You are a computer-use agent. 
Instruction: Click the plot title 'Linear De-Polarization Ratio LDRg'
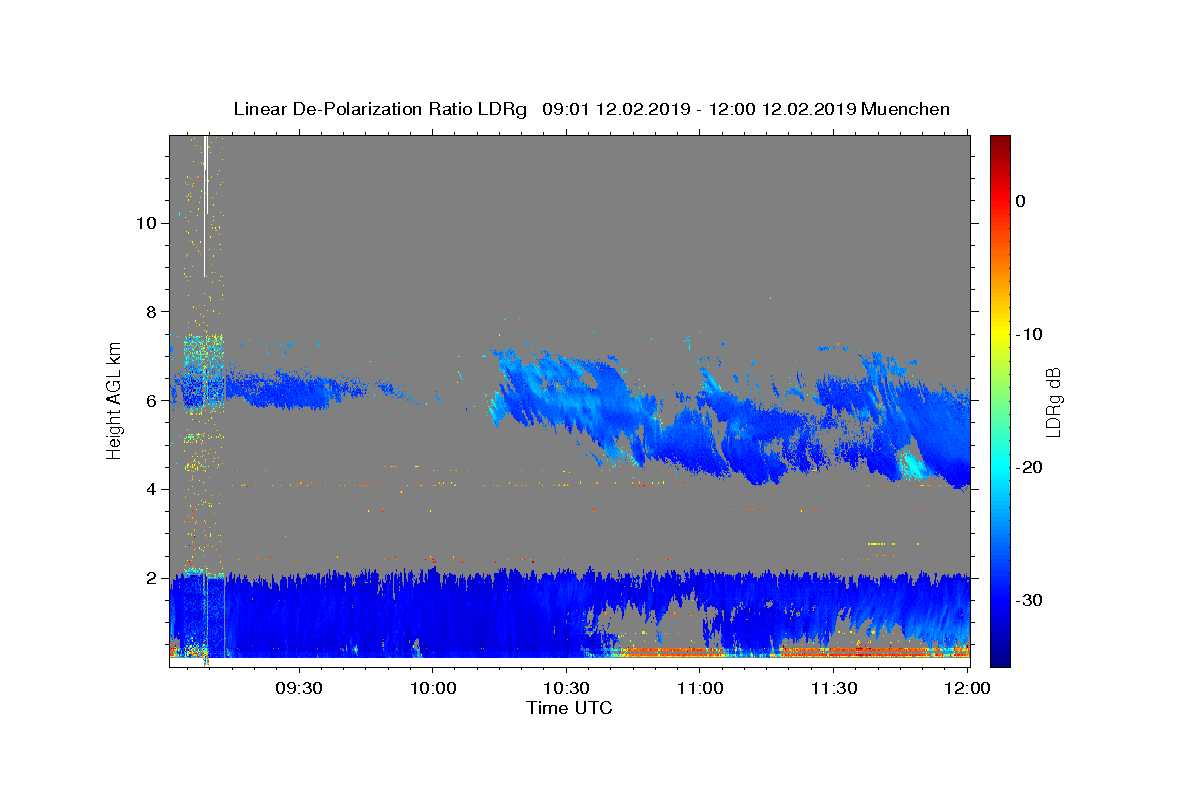tap(379, 109)
